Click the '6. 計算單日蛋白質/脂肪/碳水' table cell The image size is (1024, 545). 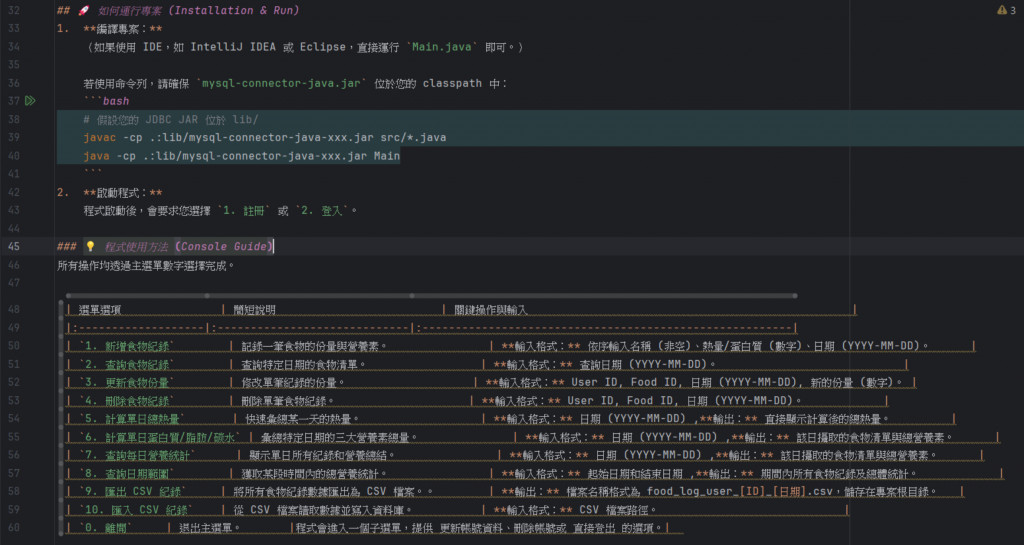click(x=160, y=437)
